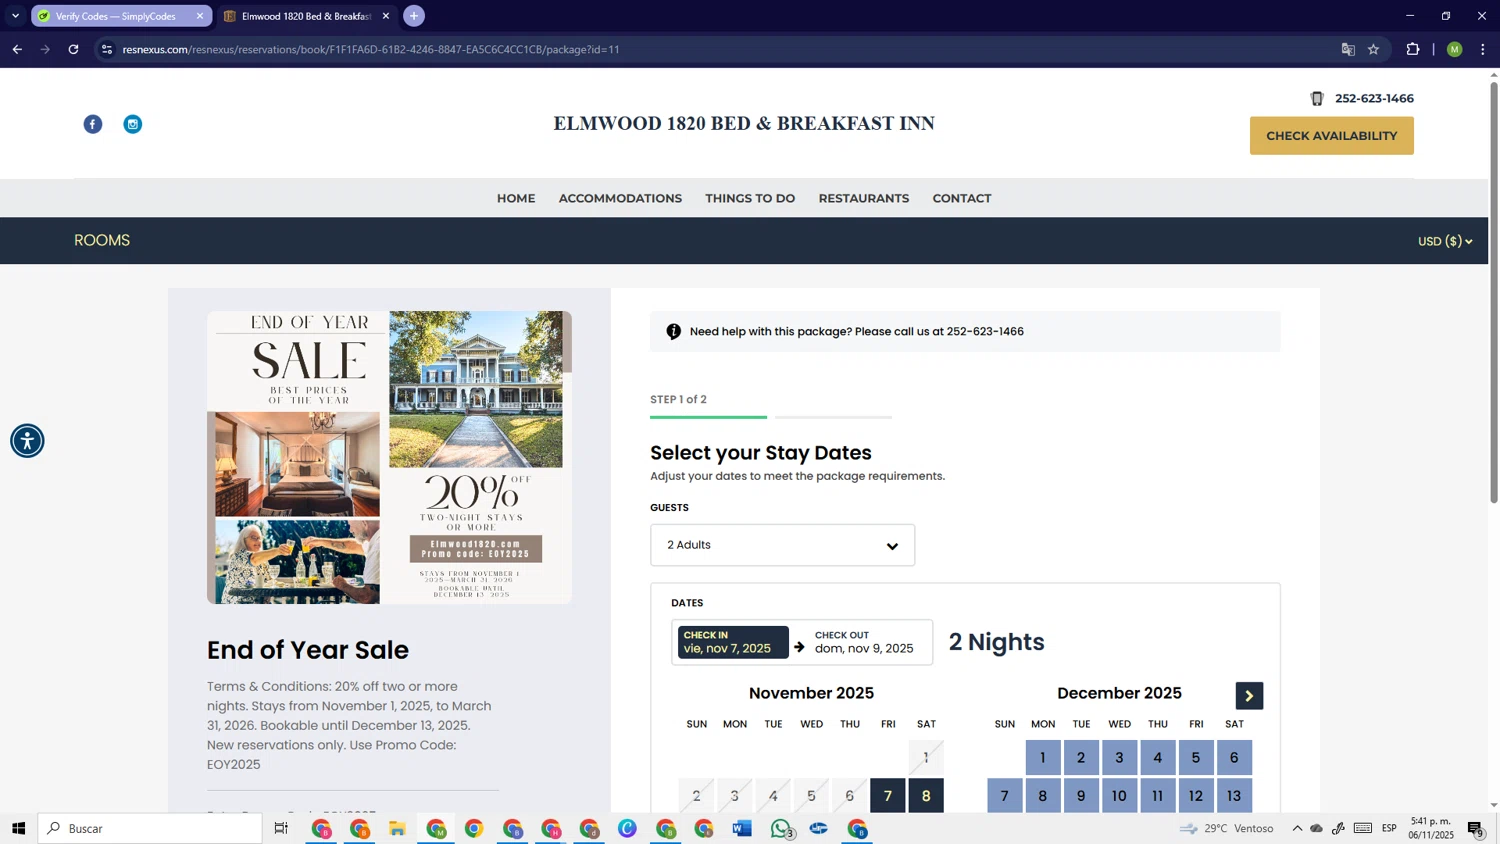Expand the Guests dropdown showing 2 Adults
1500x844 pixels.
tap(783, 545)
